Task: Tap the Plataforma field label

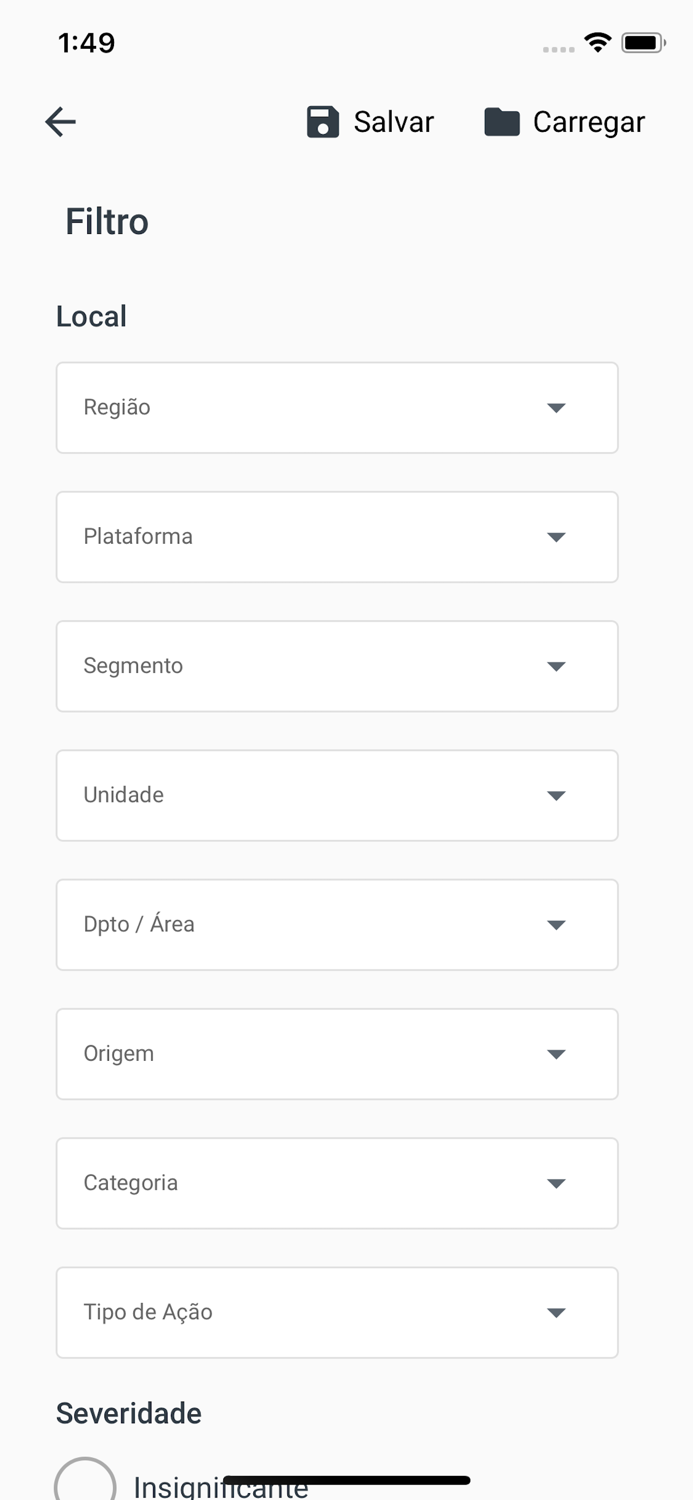Action: 138,536
